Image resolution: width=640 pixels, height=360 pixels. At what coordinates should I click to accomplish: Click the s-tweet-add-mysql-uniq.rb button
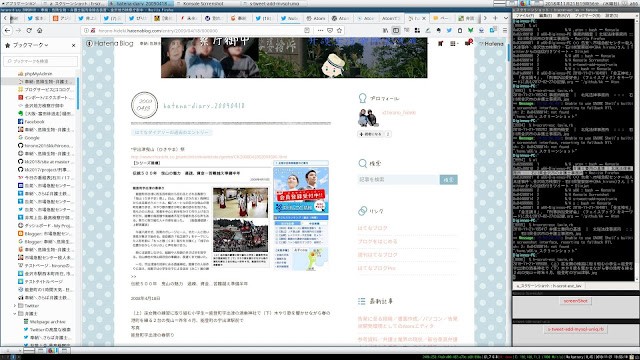click(576, 329)
